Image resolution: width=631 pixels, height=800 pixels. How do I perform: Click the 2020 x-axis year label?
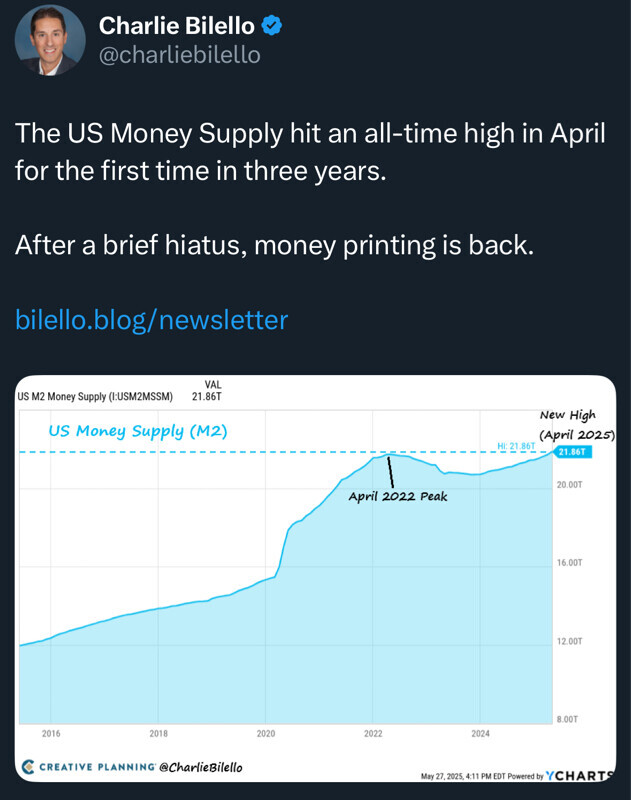tap(265, 733)
